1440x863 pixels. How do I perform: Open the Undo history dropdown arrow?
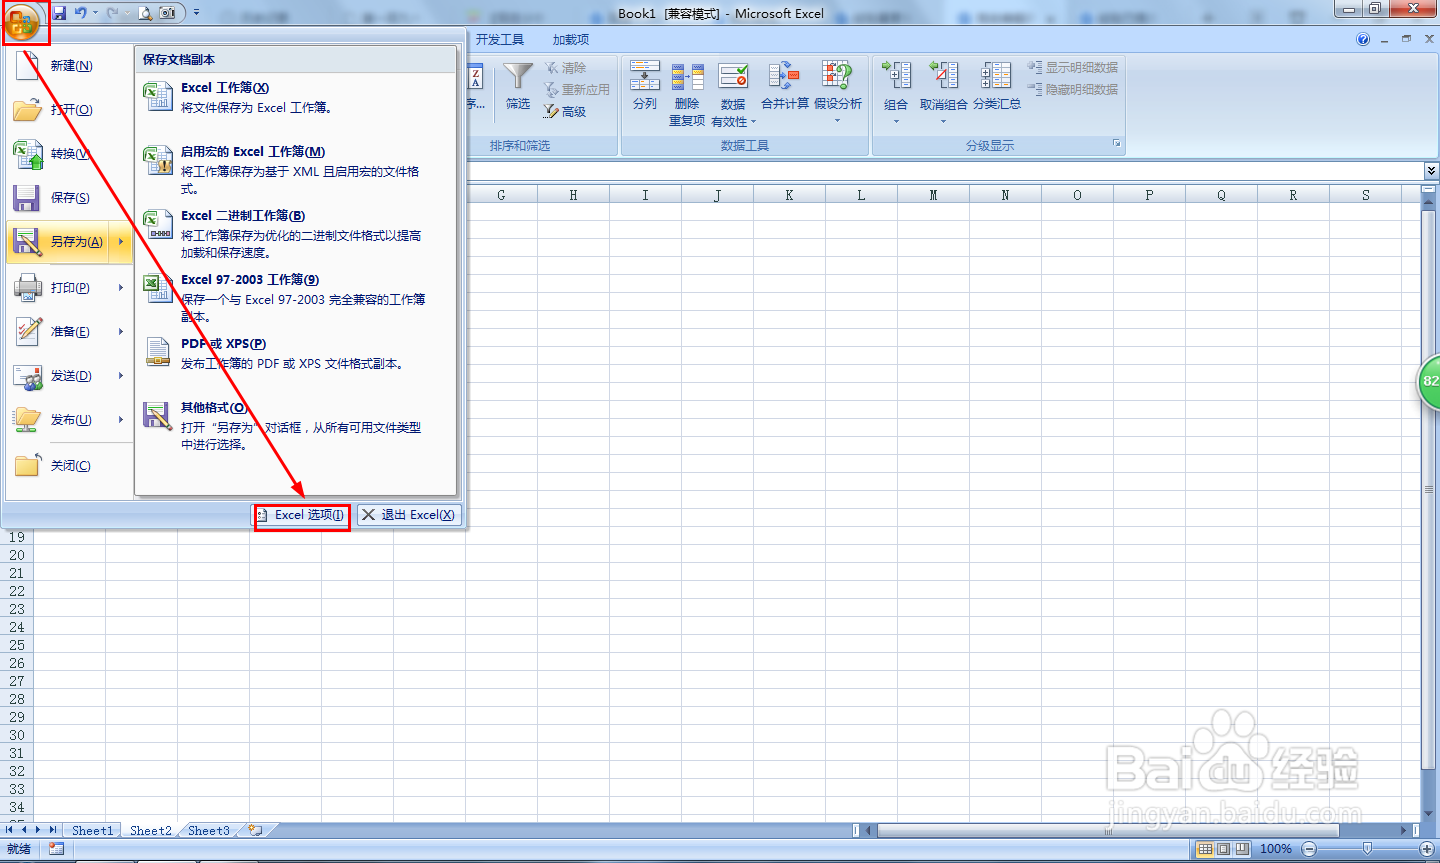(x=95, y=13)
